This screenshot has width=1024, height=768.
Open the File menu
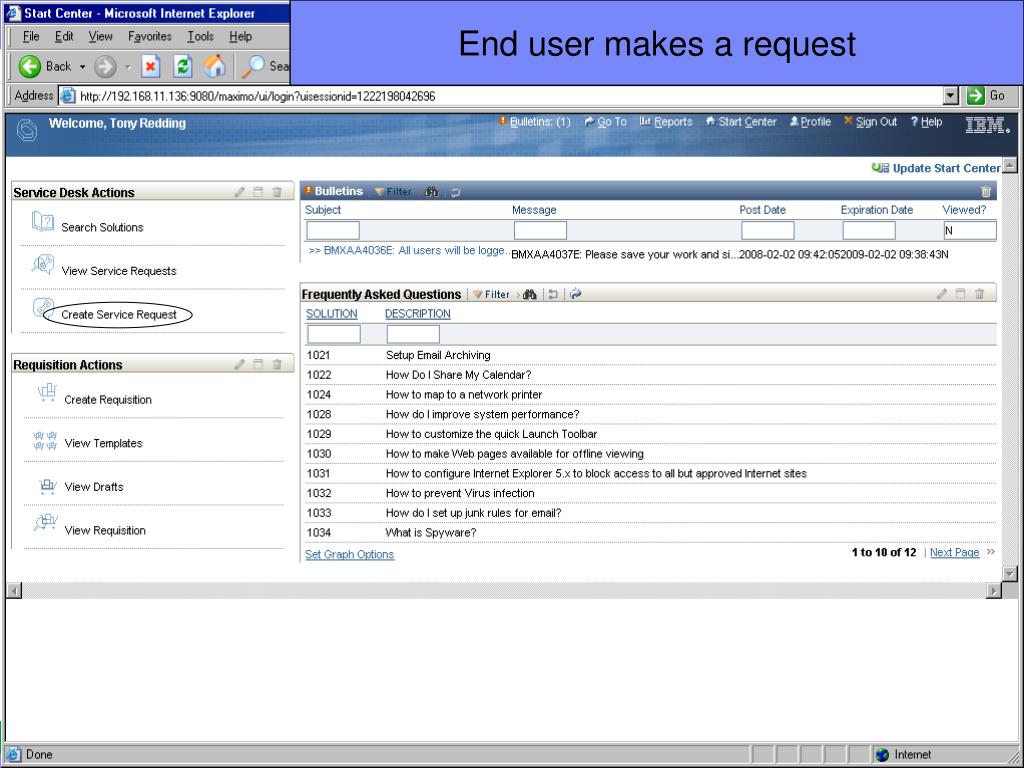(x=31, y=37)
